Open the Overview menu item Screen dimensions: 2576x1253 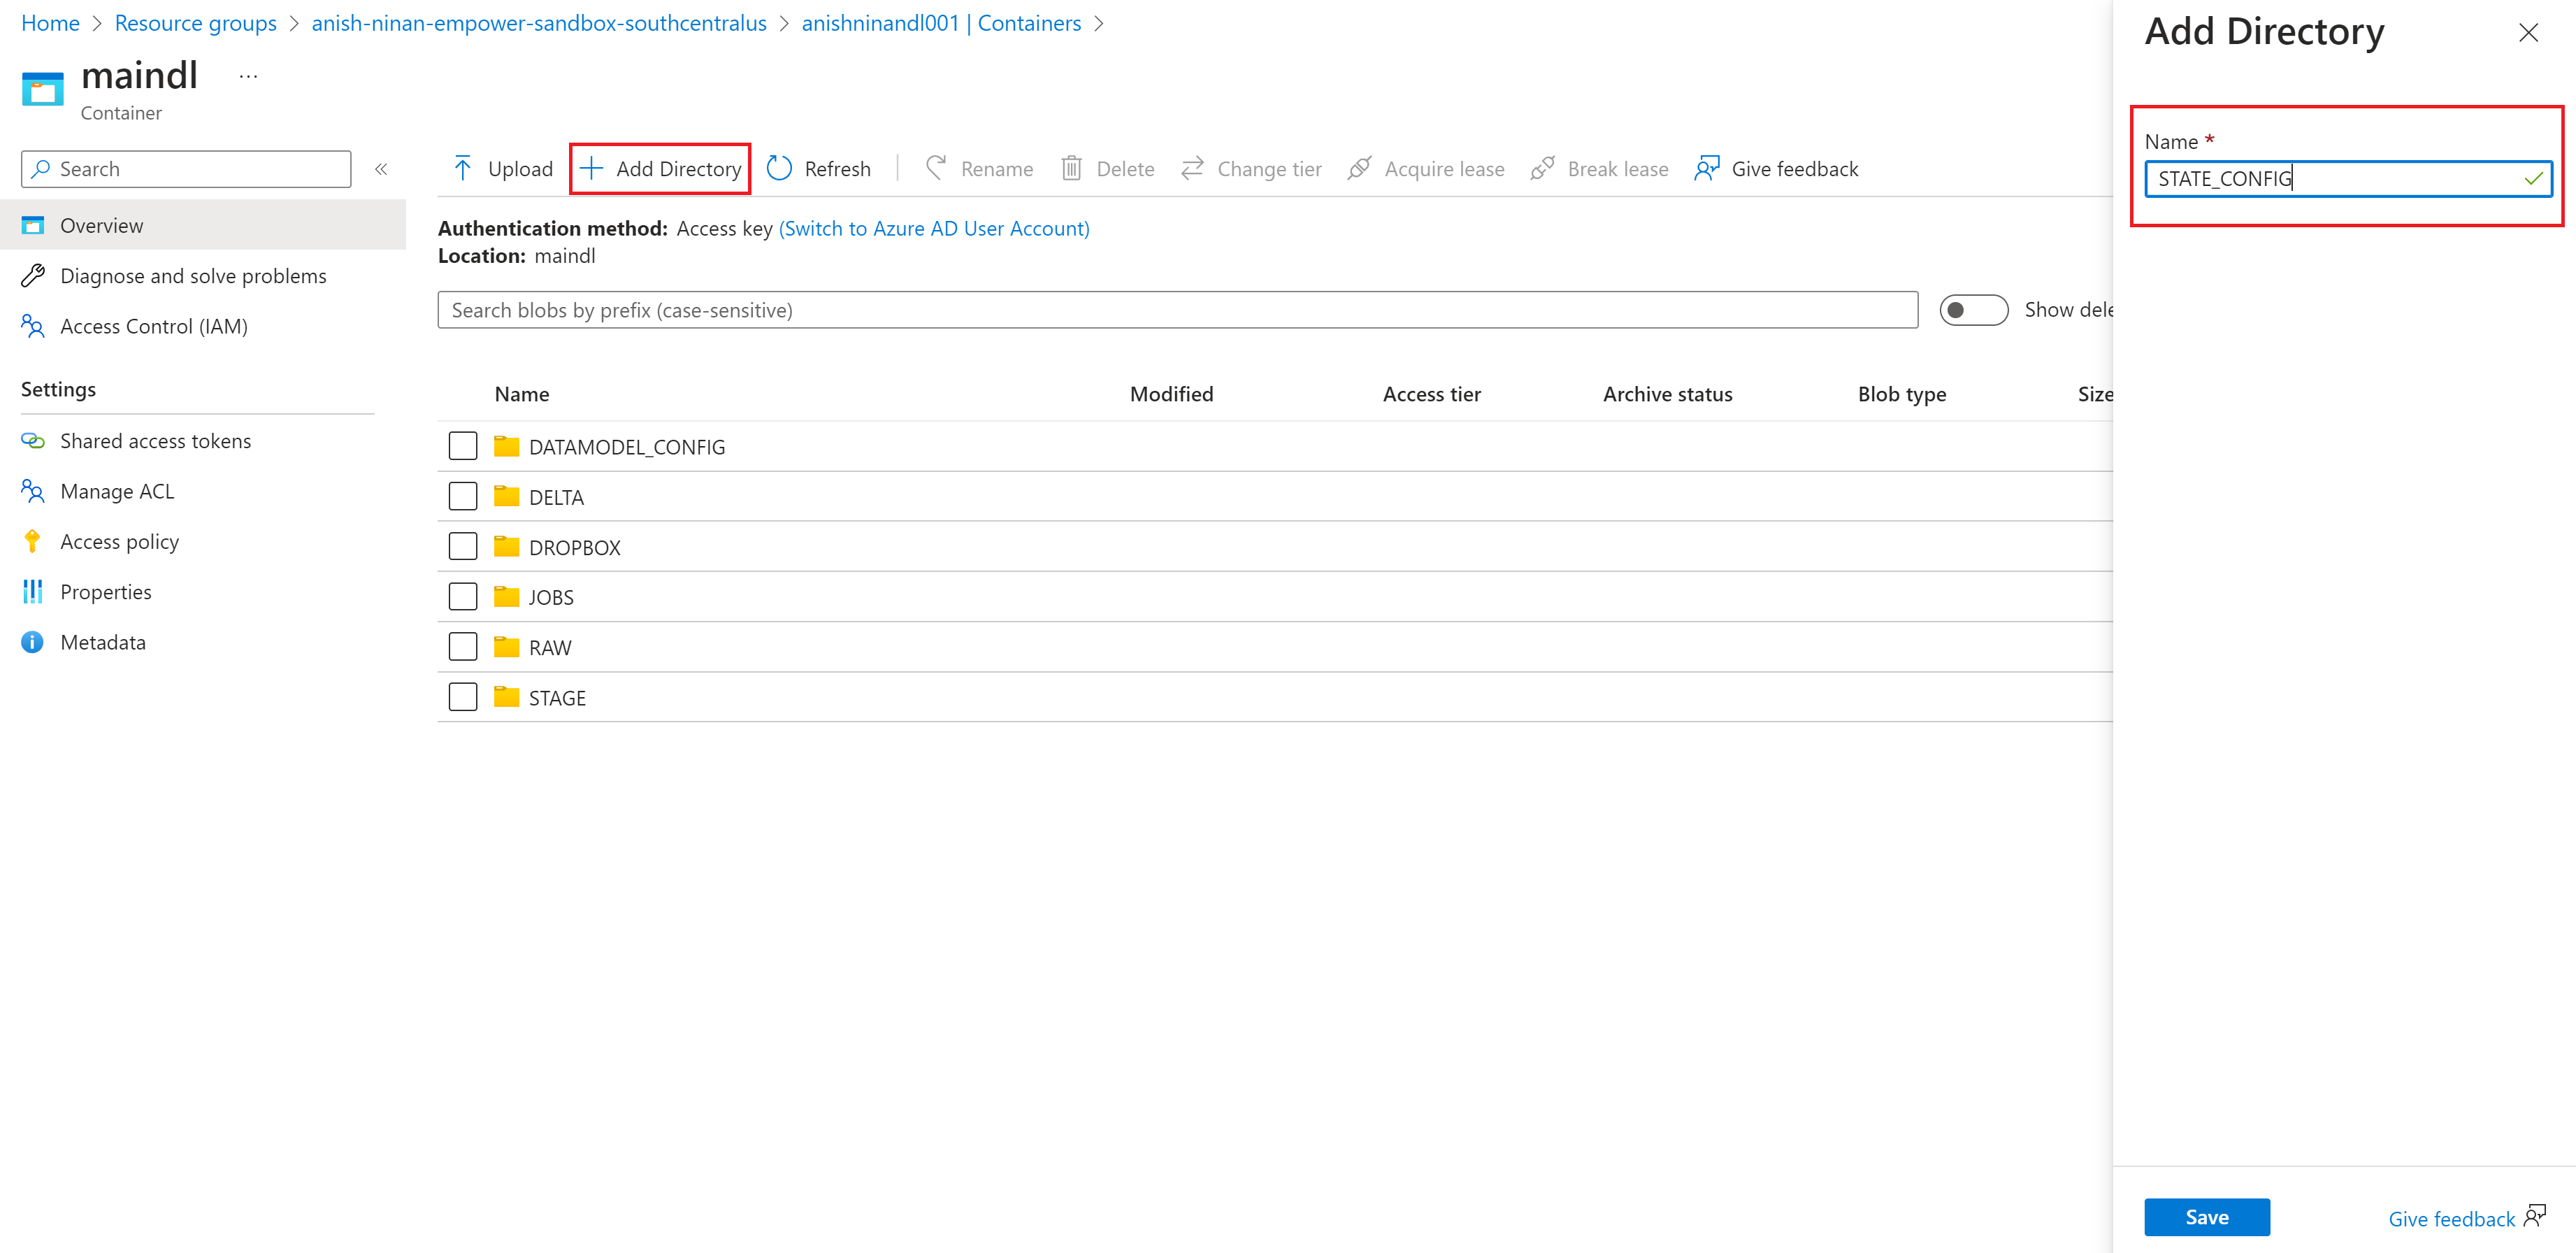pos(203,225)
